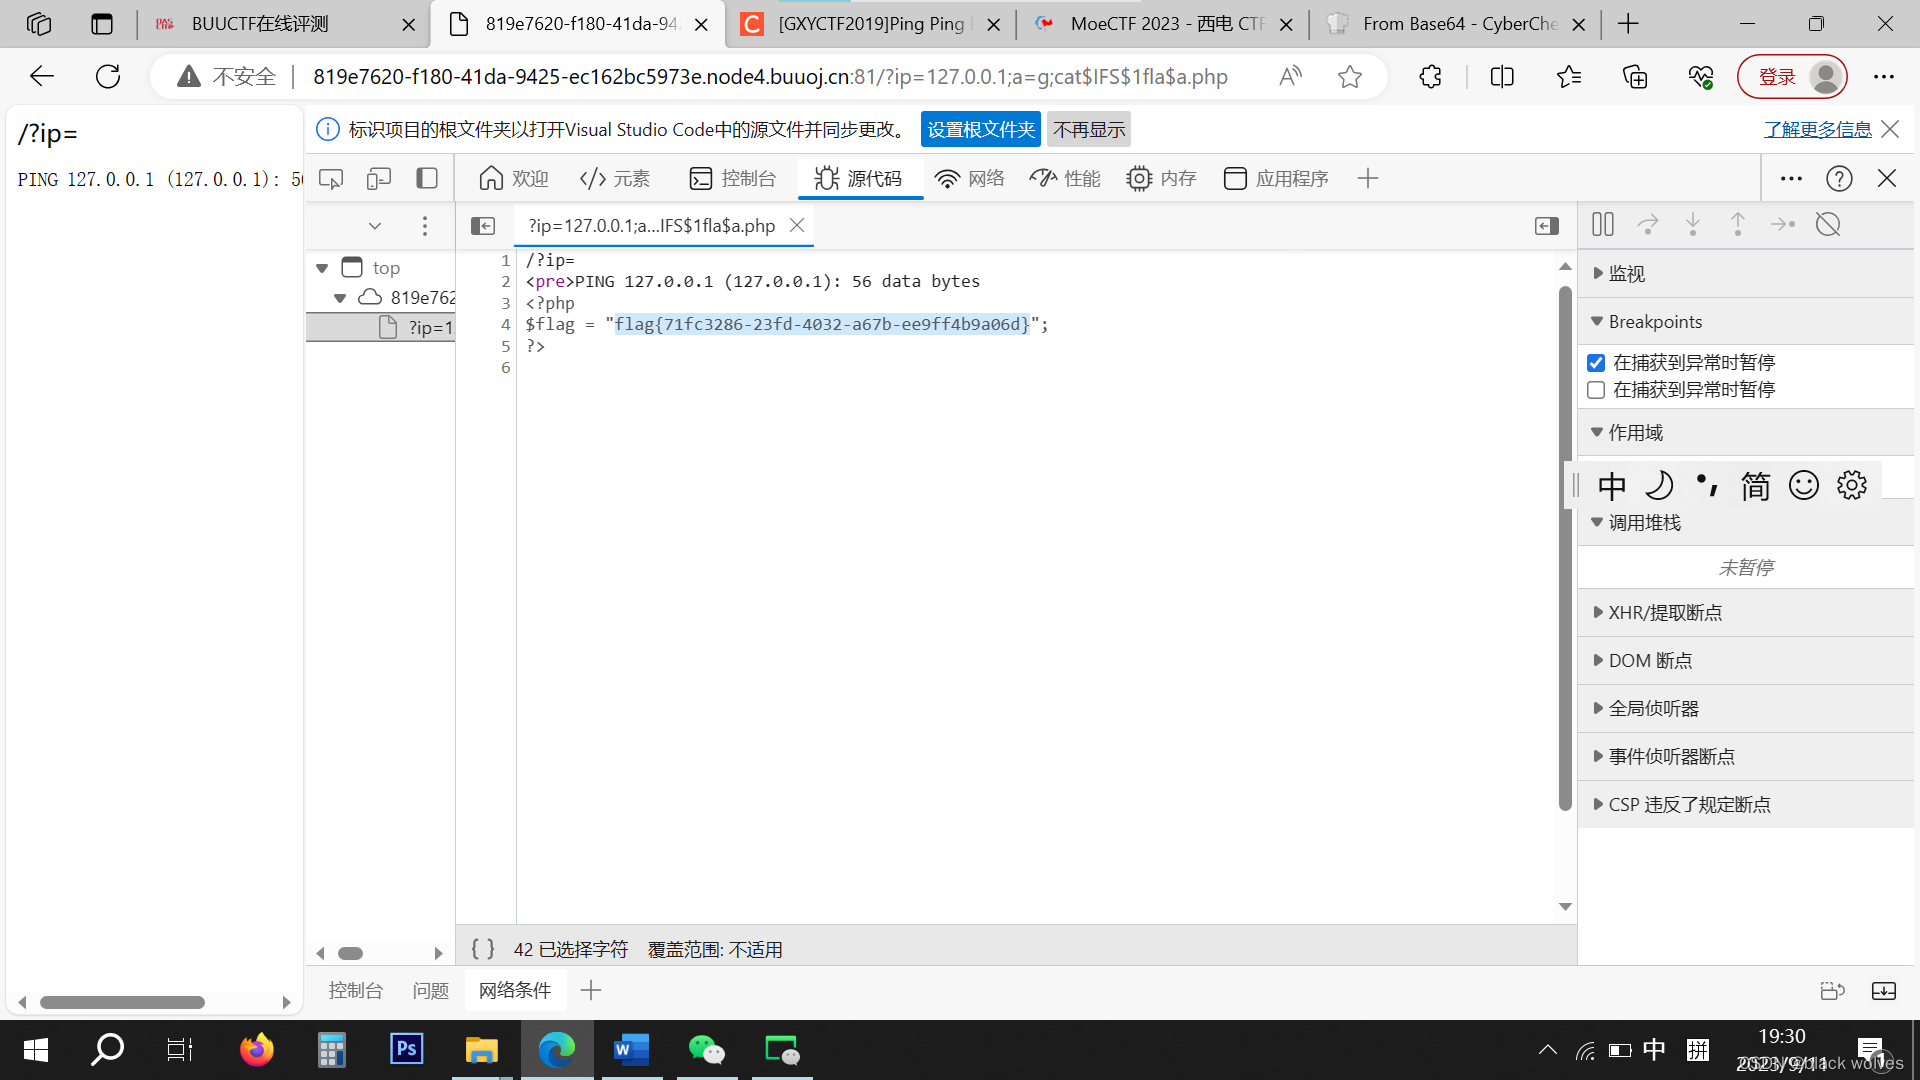Click deactivate breakpoints icon
The image size is (1920, 1080).
click(1828, 225)
